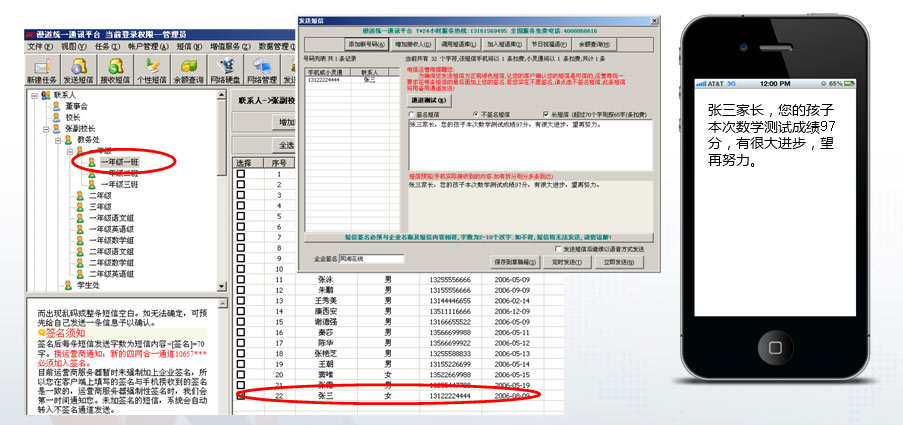903x425 pixels.
Task: Select 一年级三班 in the contact tree
Action: click(x=122, y=184)
